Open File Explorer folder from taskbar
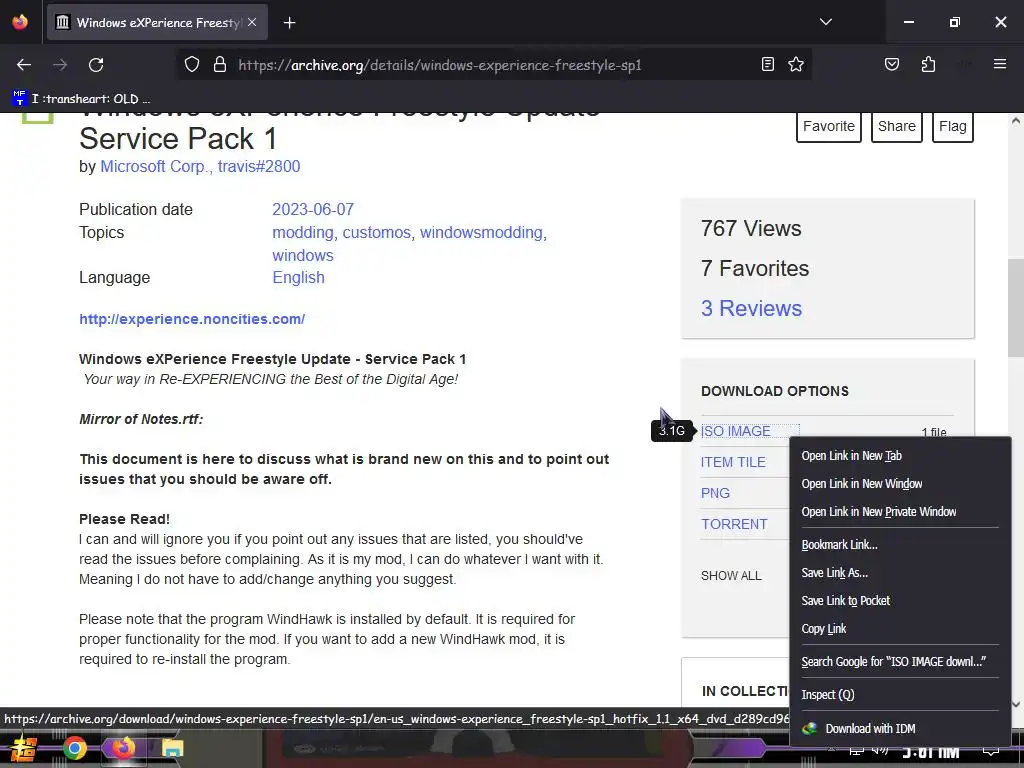This screenshot has width=1024, height=768. pyautogui.click(x=172, y=748)
